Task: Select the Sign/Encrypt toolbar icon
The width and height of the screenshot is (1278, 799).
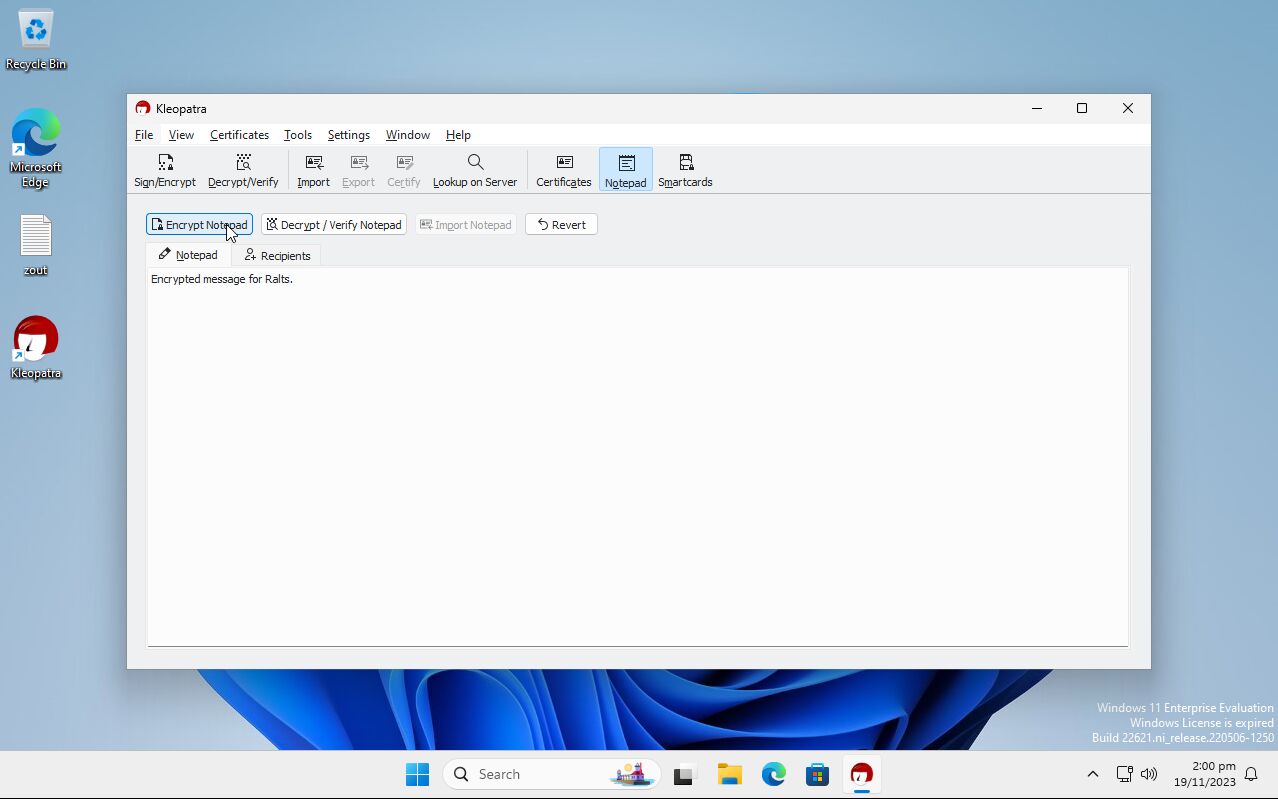Action: 164,169
